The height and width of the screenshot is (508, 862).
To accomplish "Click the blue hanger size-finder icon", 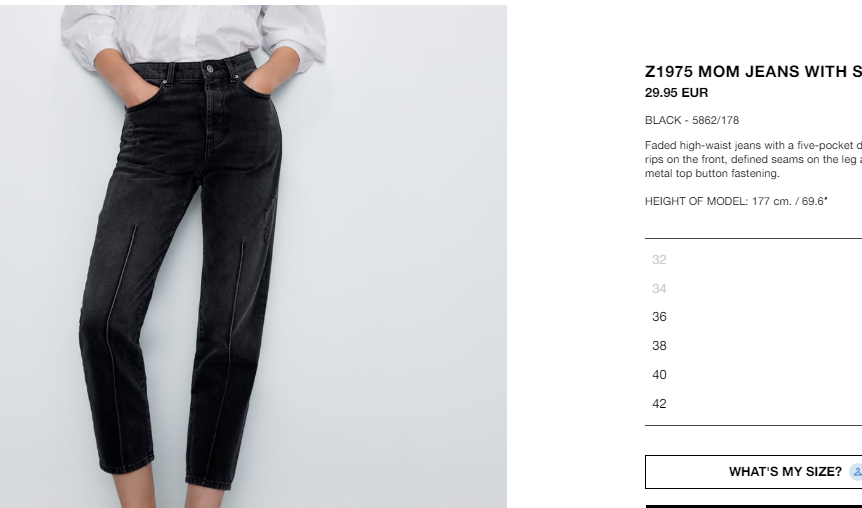I will coord(856,472).
